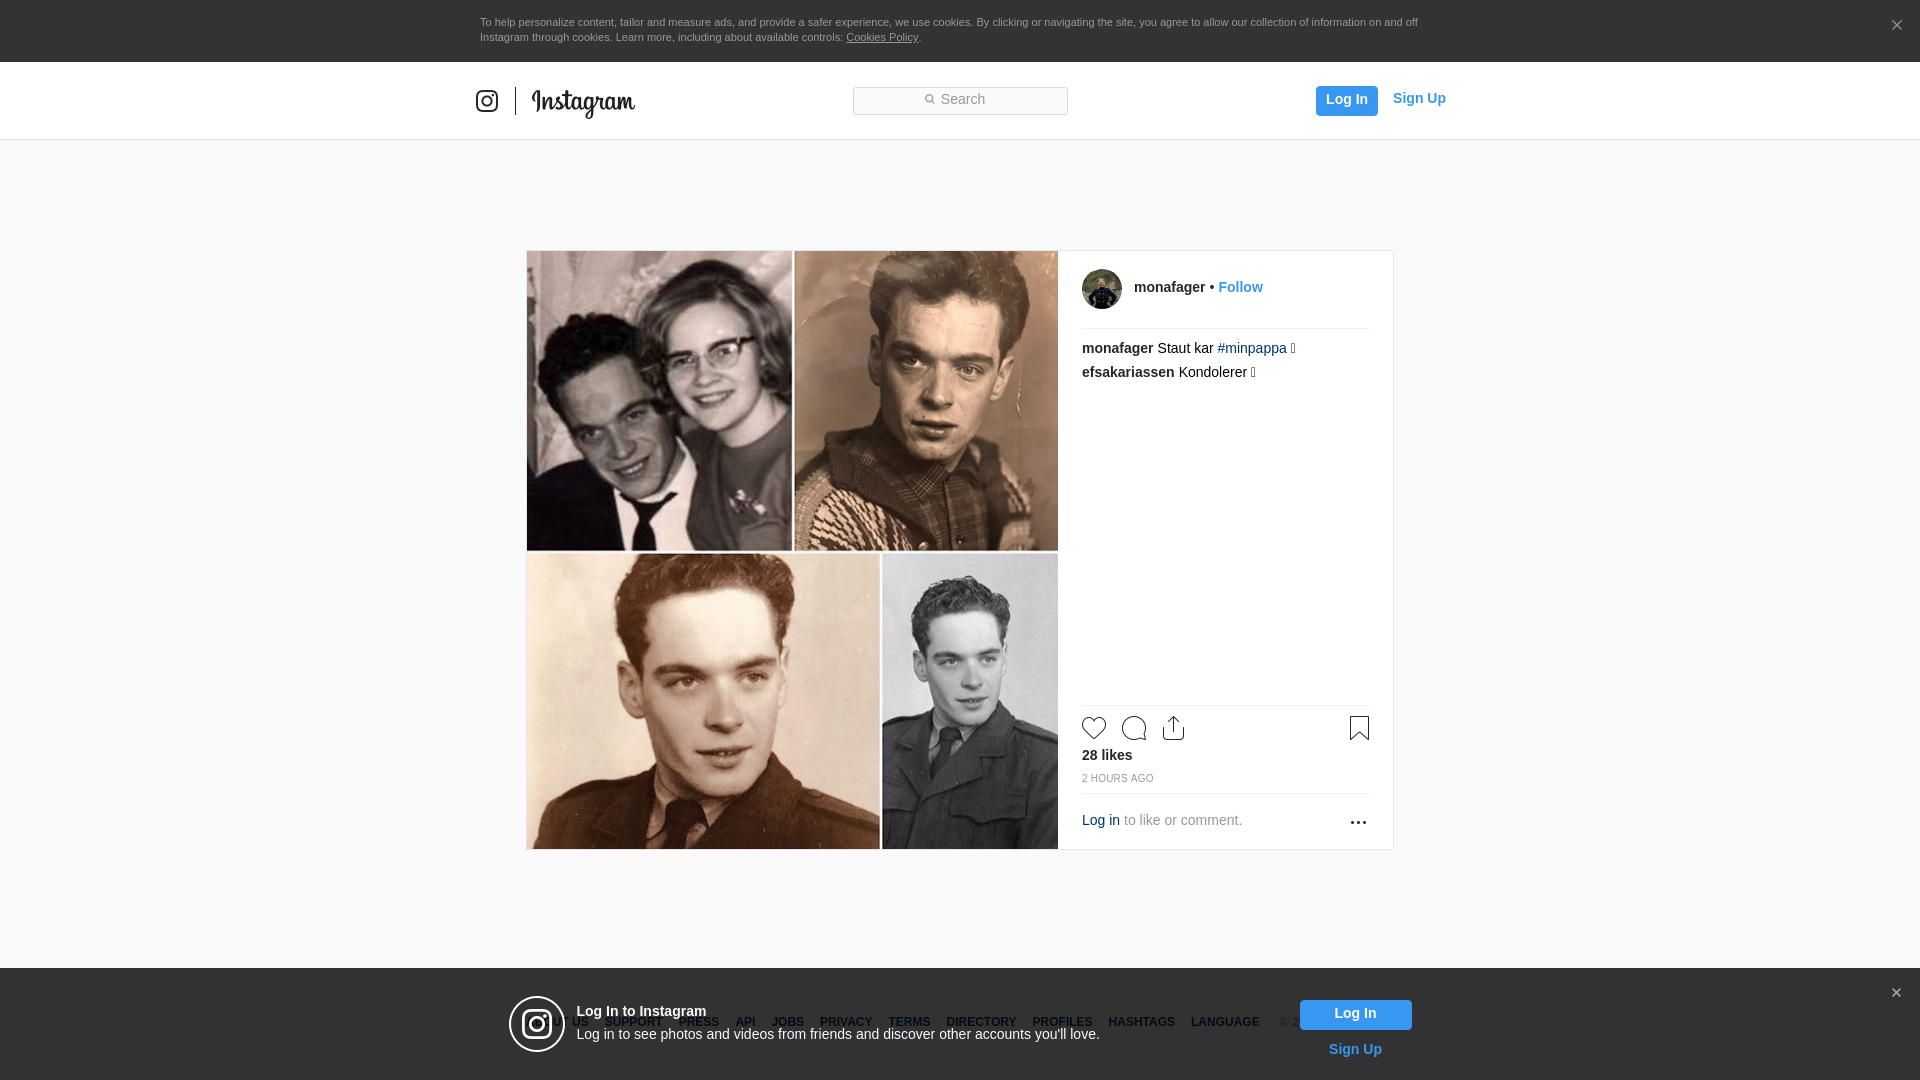The image size is (1920, 1080).
Task: Open the Cookies Policy link
Action: (882, 37)
